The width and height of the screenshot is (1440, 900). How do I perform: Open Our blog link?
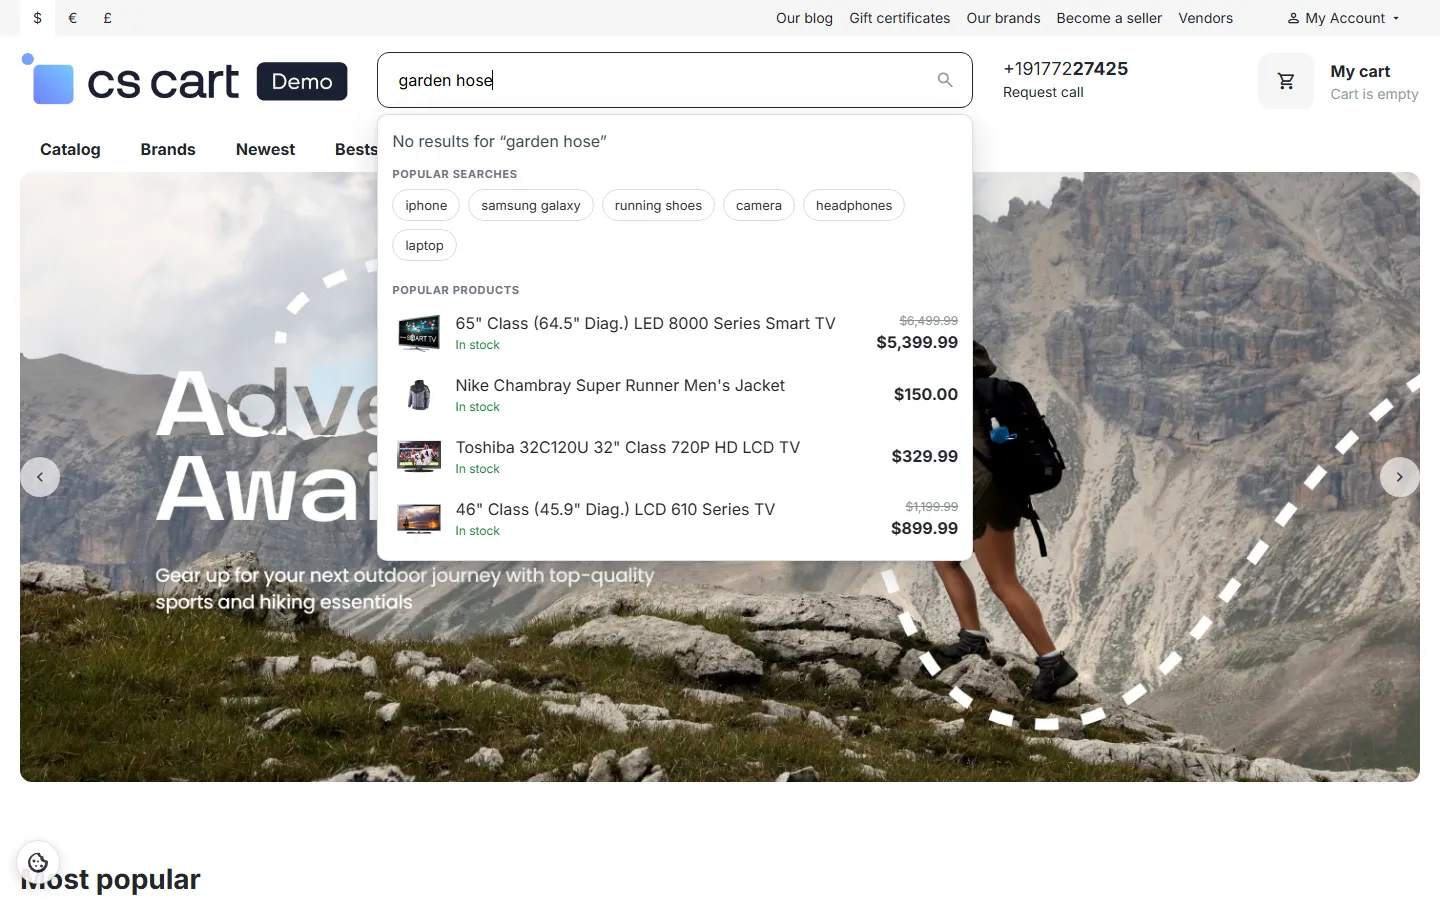[x=804, y=18]
